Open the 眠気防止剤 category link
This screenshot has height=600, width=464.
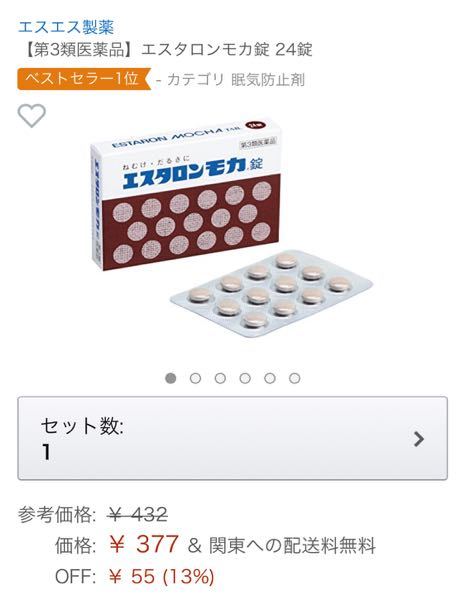point(268,80)
